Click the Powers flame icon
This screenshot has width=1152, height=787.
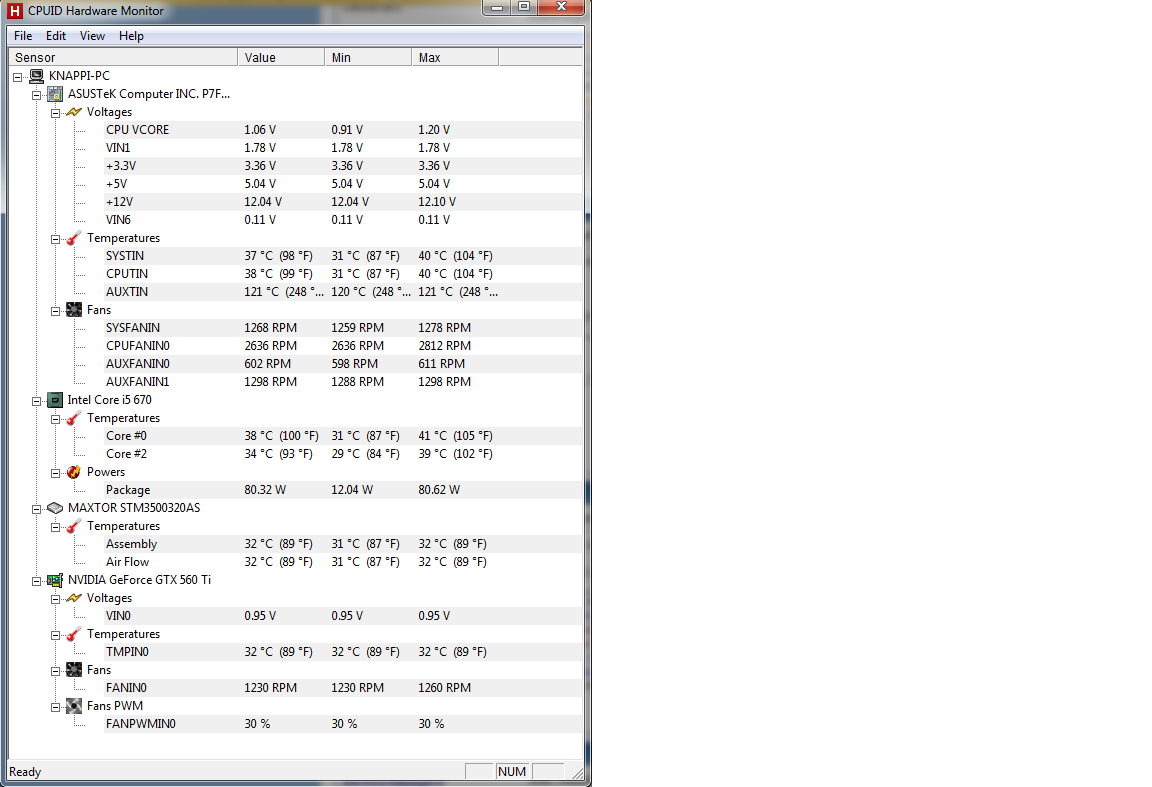pos(73,472)
